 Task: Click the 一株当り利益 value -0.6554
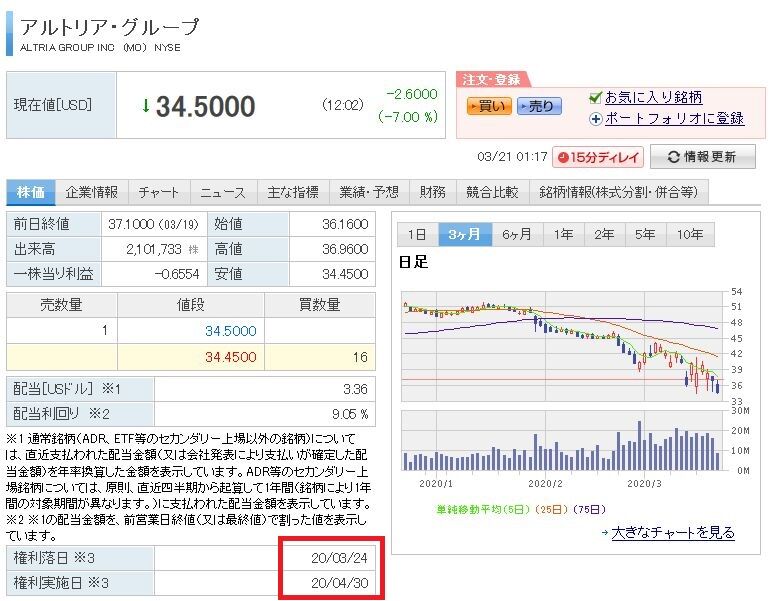[177, 274]
